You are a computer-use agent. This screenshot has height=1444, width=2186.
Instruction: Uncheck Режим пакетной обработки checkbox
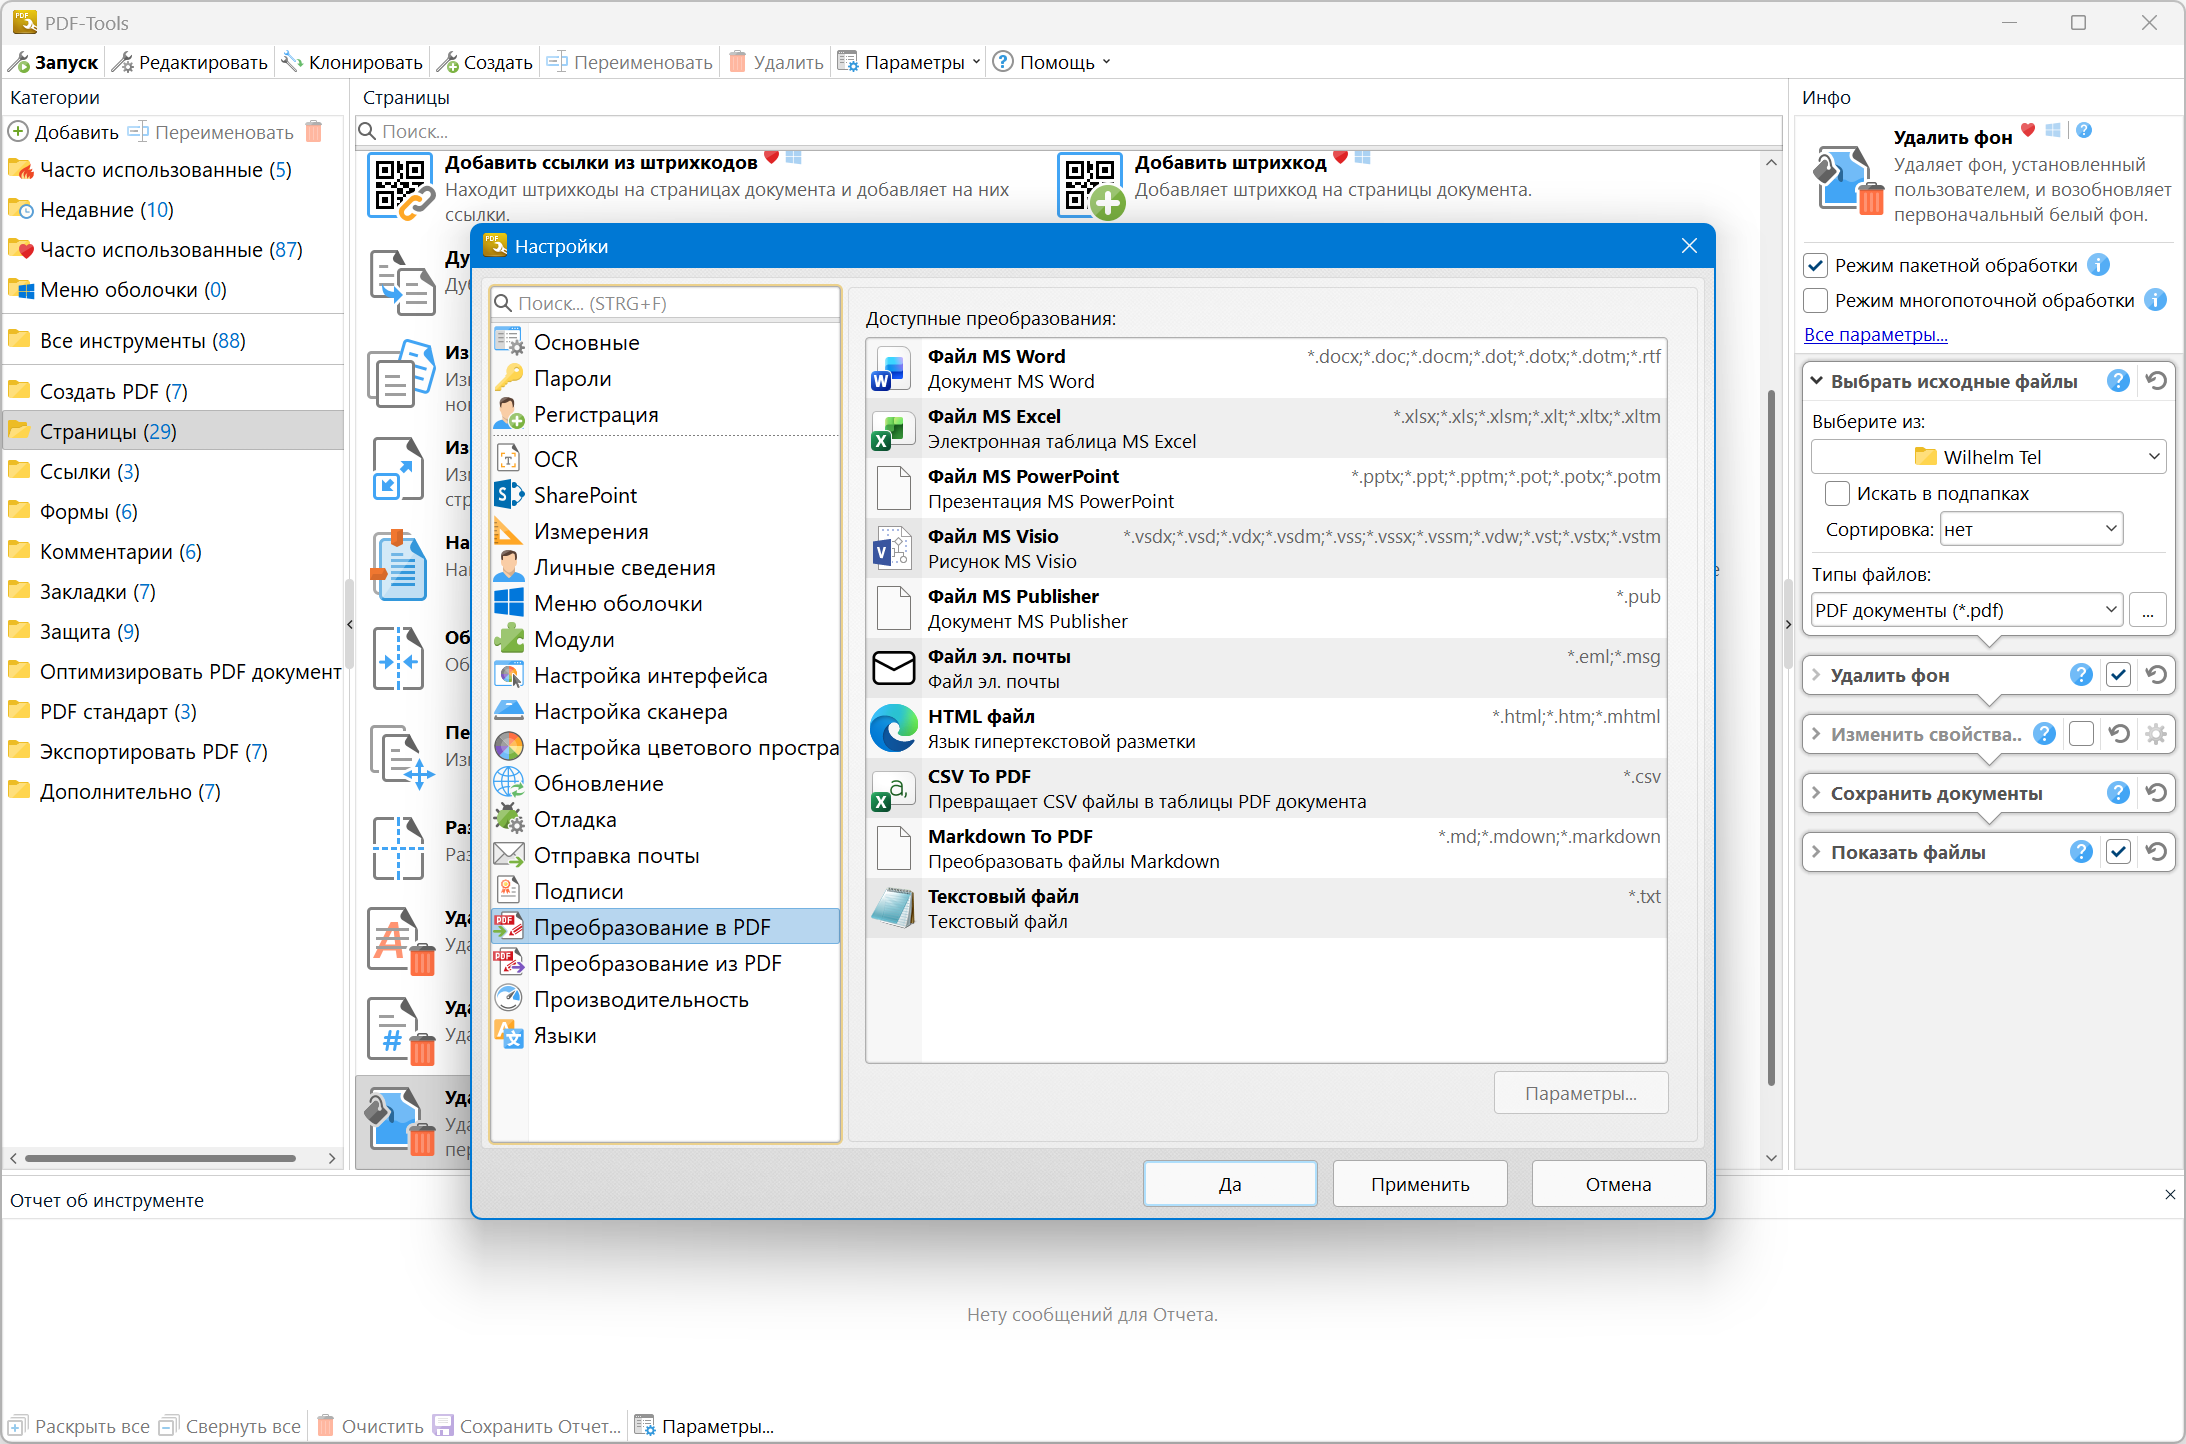[x=1816, y=265]
